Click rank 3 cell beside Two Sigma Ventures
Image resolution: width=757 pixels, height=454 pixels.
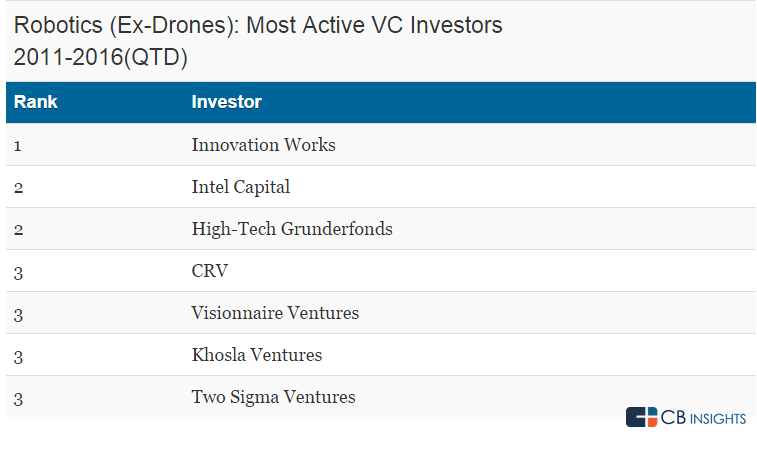pos(18,398)
